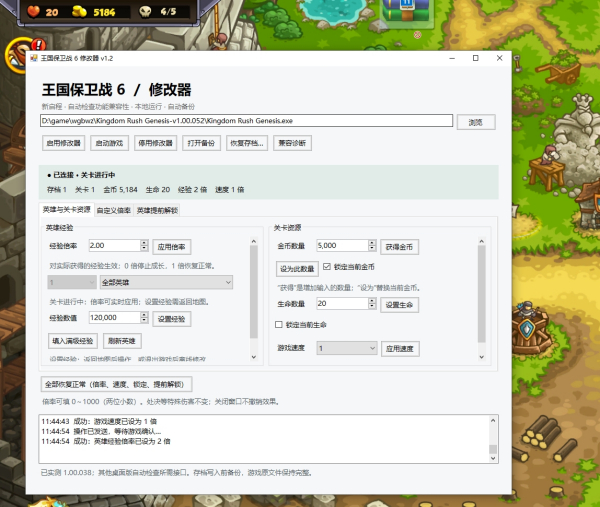This screenshot has width=600, height=507.
Task: Click the log box scroll-up arrow
Action: tap(493, 421)
